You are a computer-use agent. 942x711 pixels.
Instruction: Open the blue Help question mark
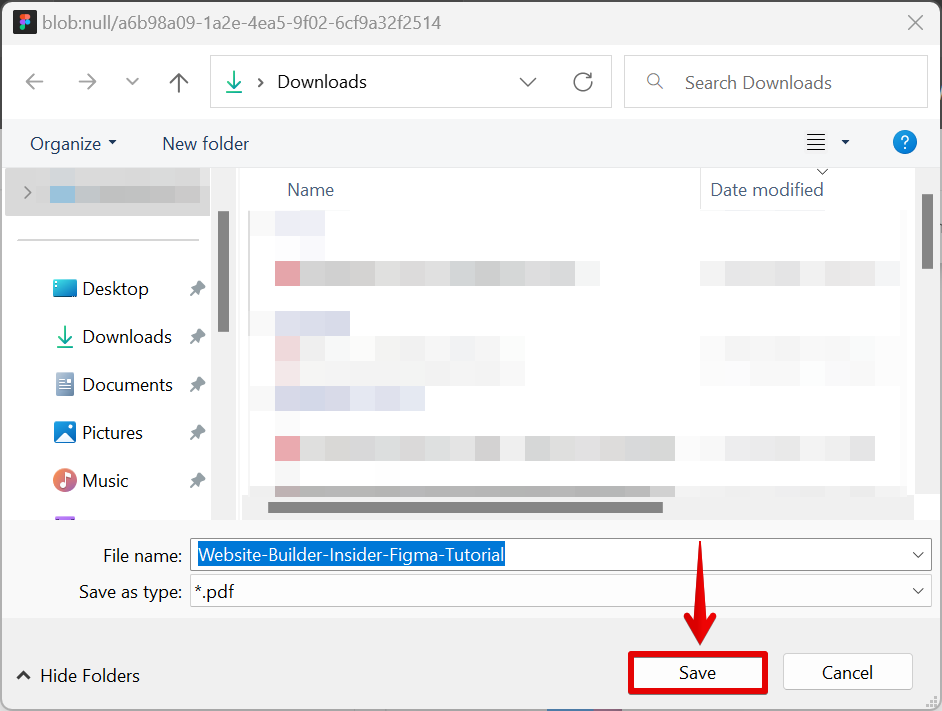coord(904,142)
